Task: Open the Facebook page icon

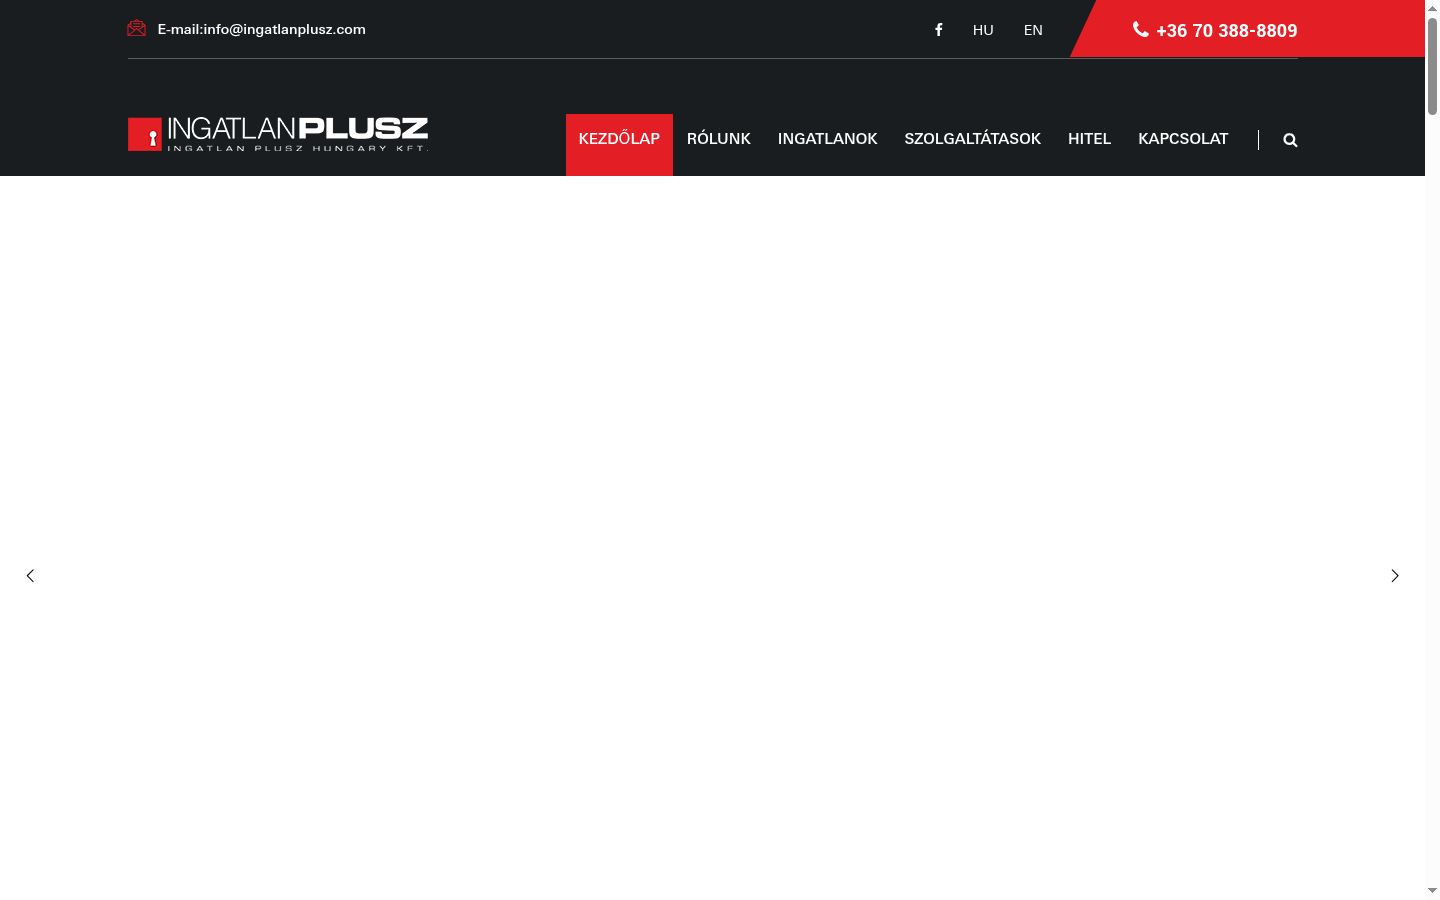Action: click(939, 30)
